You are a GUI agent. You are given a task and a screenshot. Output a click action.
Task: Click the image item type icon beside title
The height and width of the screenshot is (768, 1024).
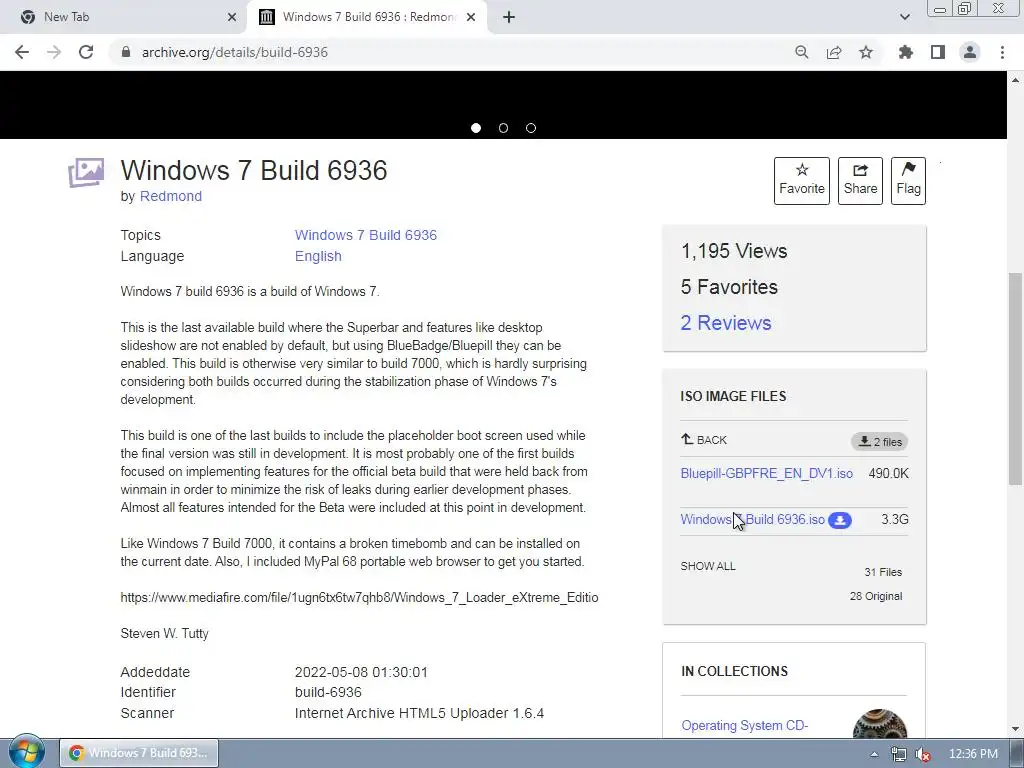pyautogui.click(x=86, y=172)
